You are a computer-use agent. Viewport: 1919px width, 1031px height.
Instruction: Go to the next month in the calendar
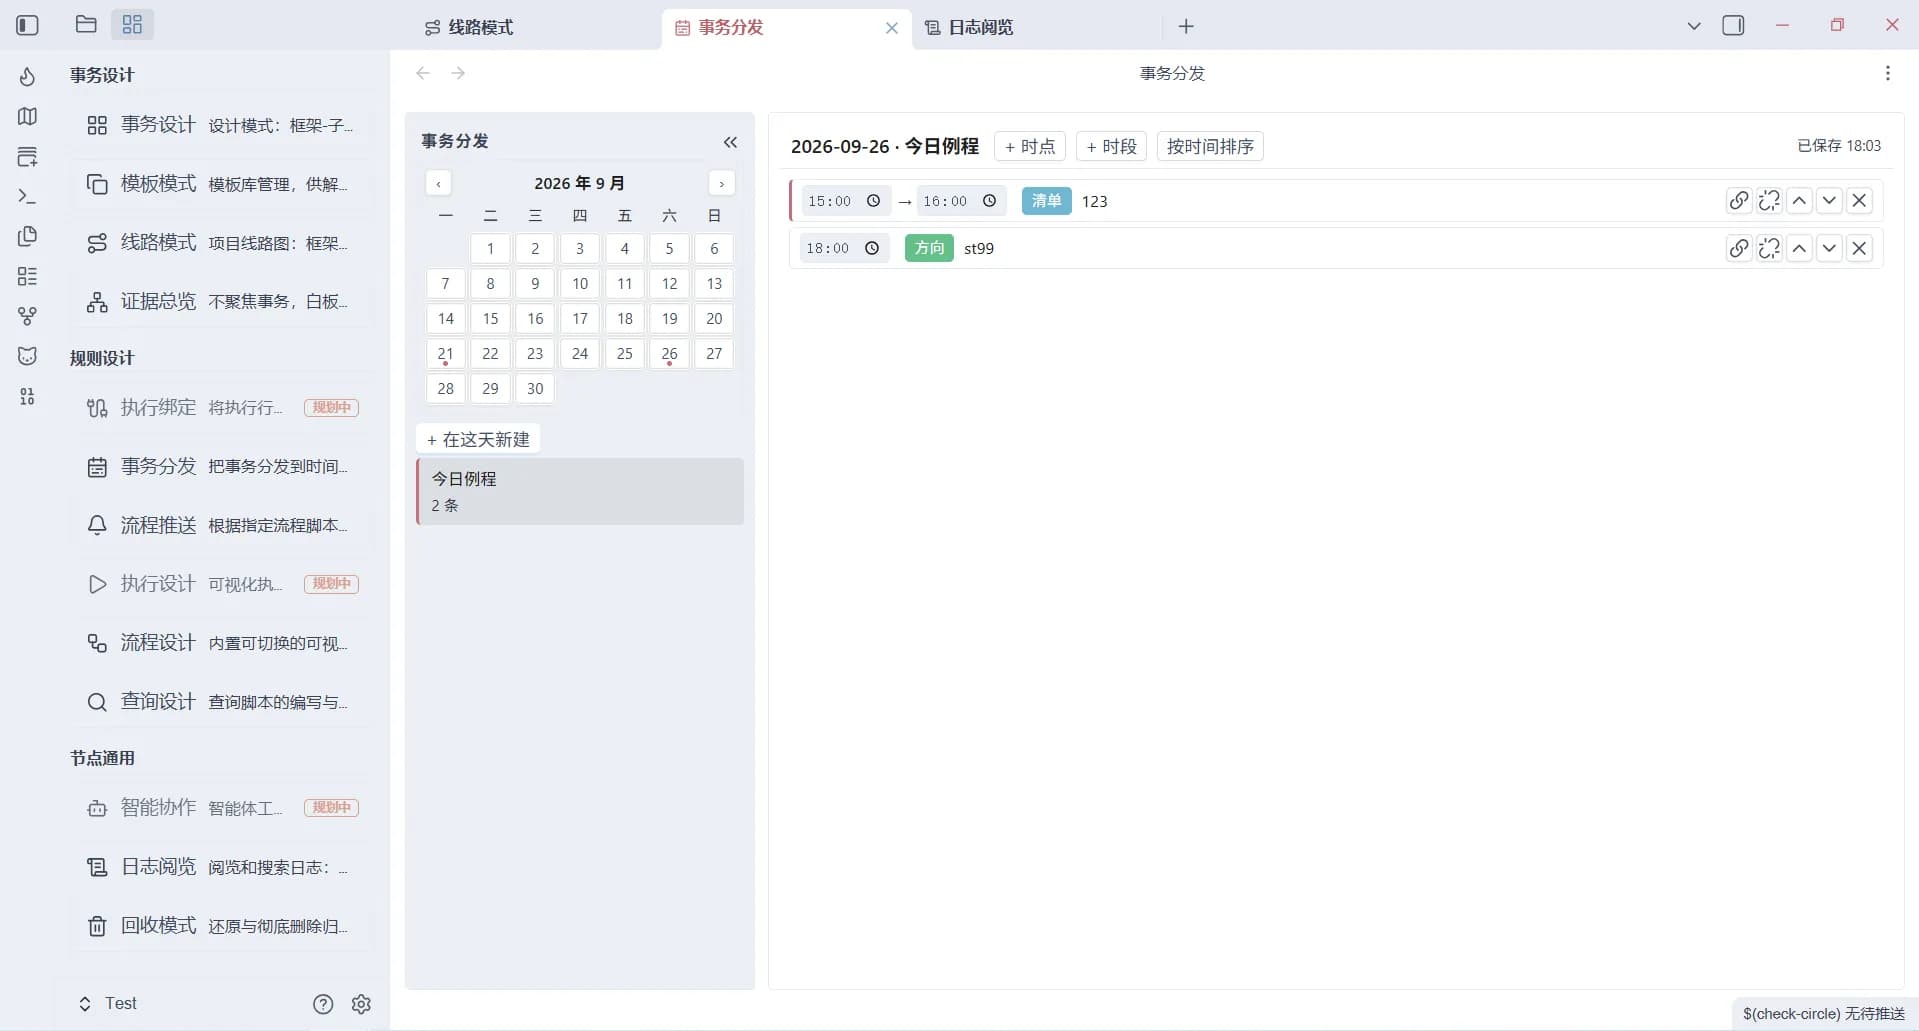pyautogui.click(x=721, y=183)
